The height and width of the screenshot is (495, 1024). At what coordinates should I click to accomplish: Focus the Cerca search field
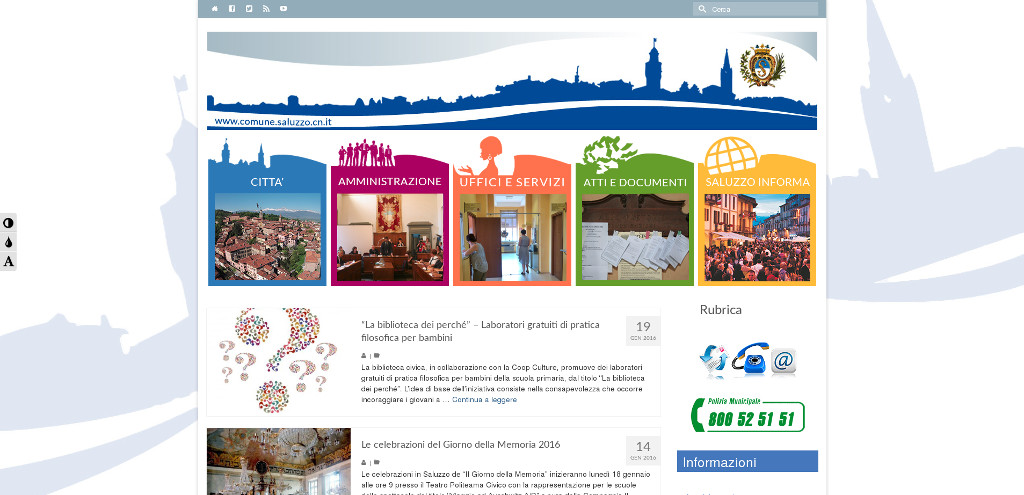755,9
